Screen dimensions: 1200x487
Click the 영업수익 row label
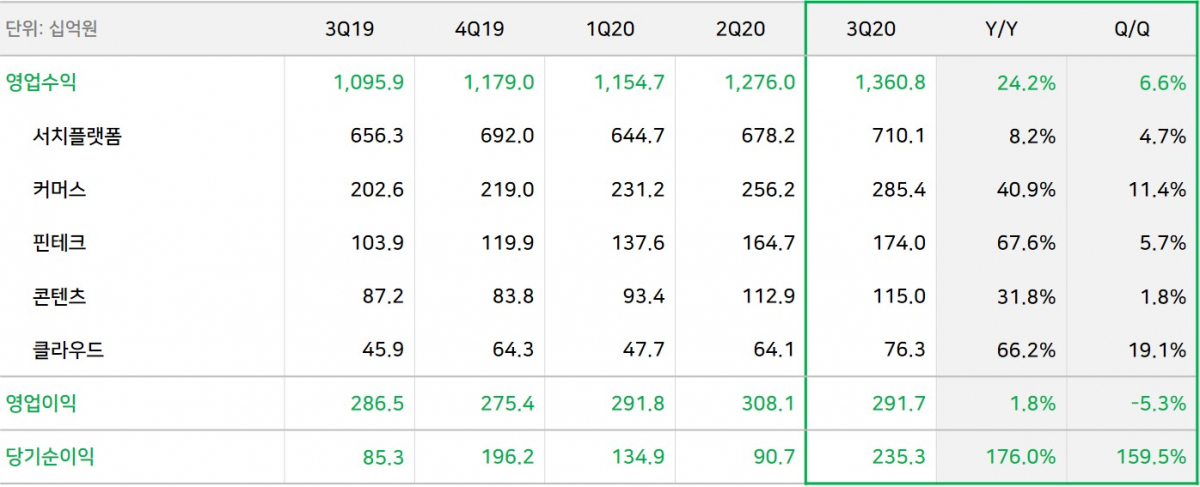(x=41, y=83)
